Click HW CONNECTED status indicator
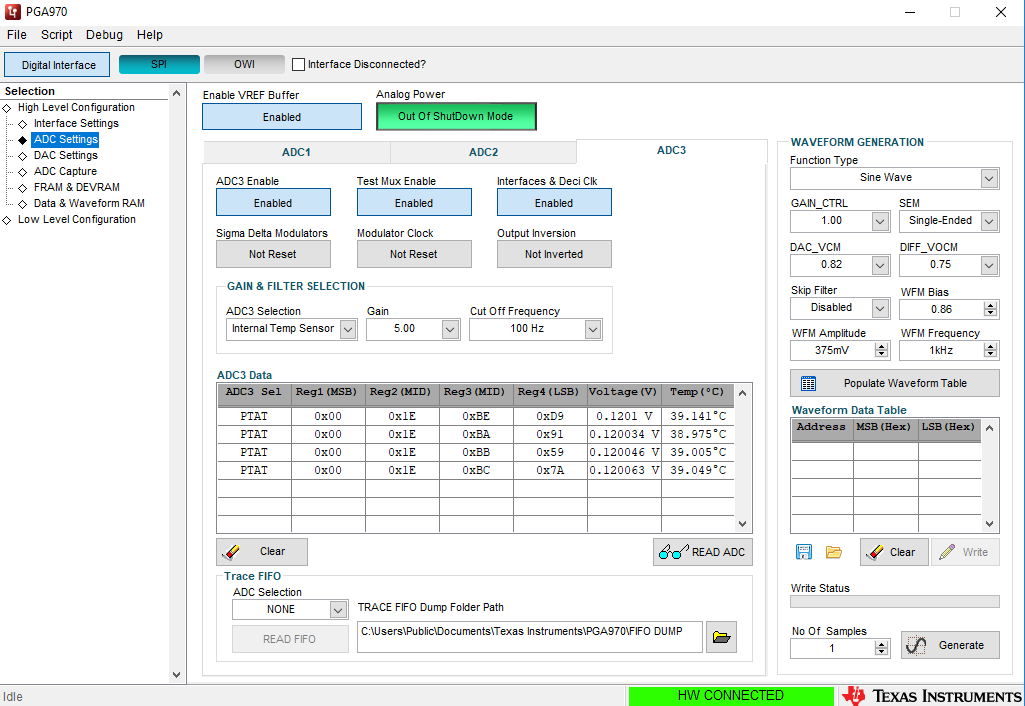The image size is (1025, 706). coord(731,696)
